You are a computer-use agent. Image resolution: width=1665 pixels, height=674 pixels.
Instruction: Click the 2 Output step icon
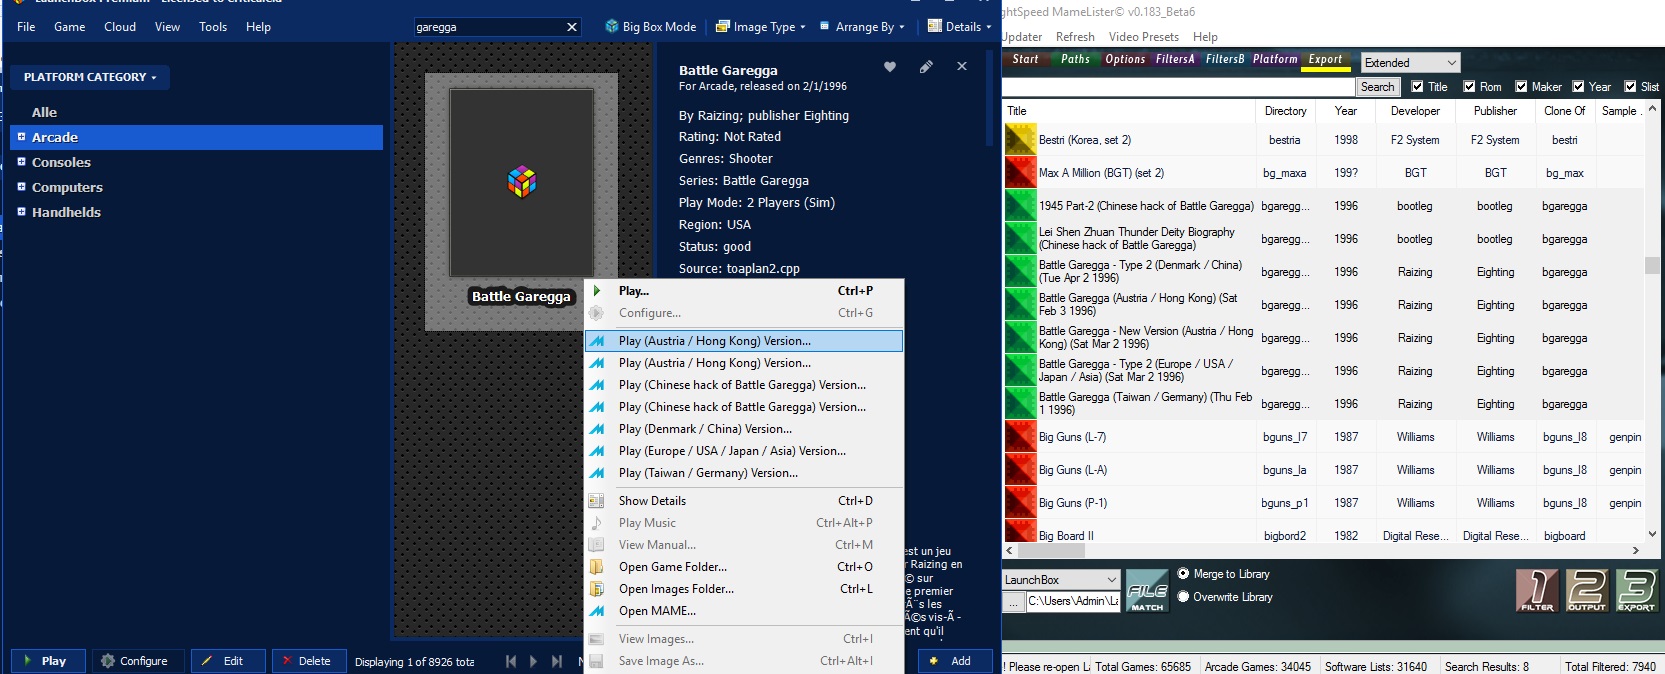click(x=1586, y=591)
